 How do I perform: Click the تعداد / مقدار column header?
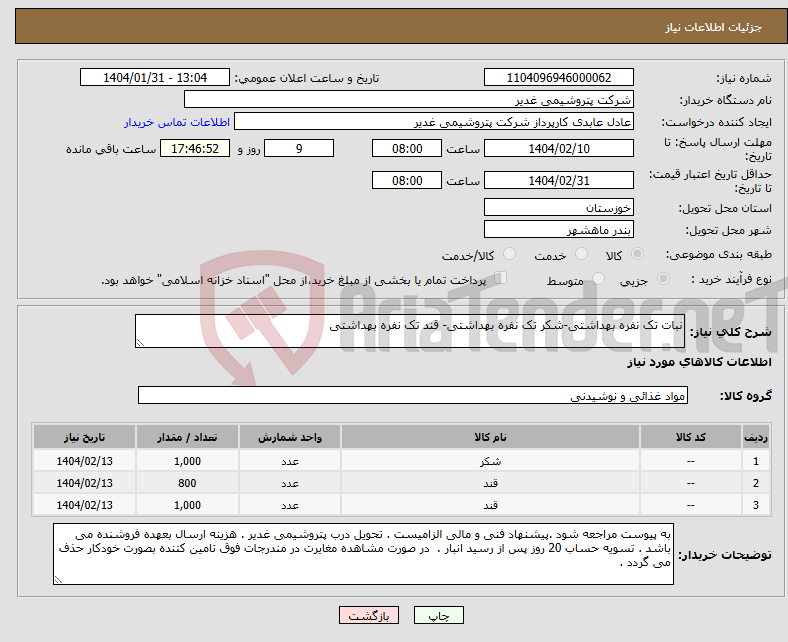point(187,437)
